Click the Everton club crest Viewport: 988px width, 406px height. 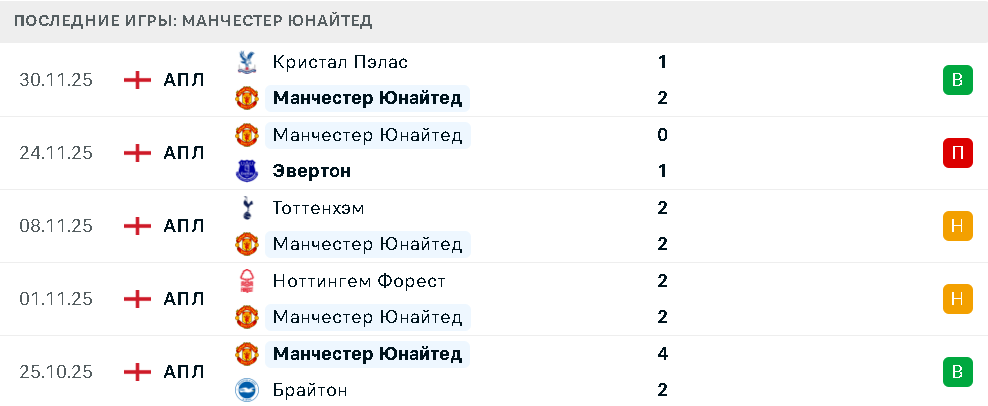[246, 171]
